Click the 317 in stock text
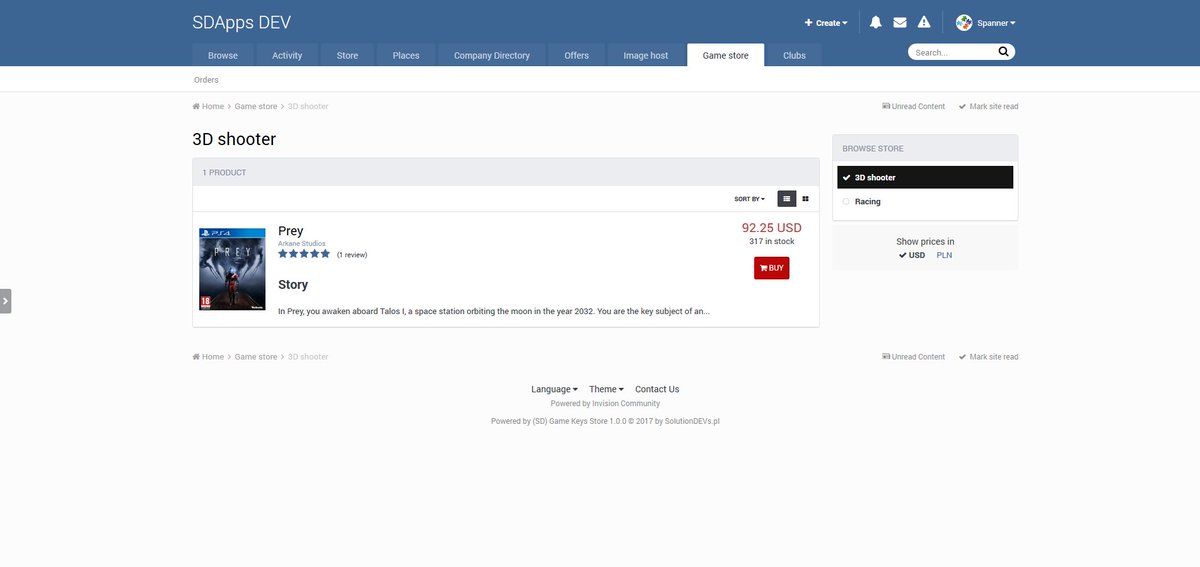 coord(771,241)
